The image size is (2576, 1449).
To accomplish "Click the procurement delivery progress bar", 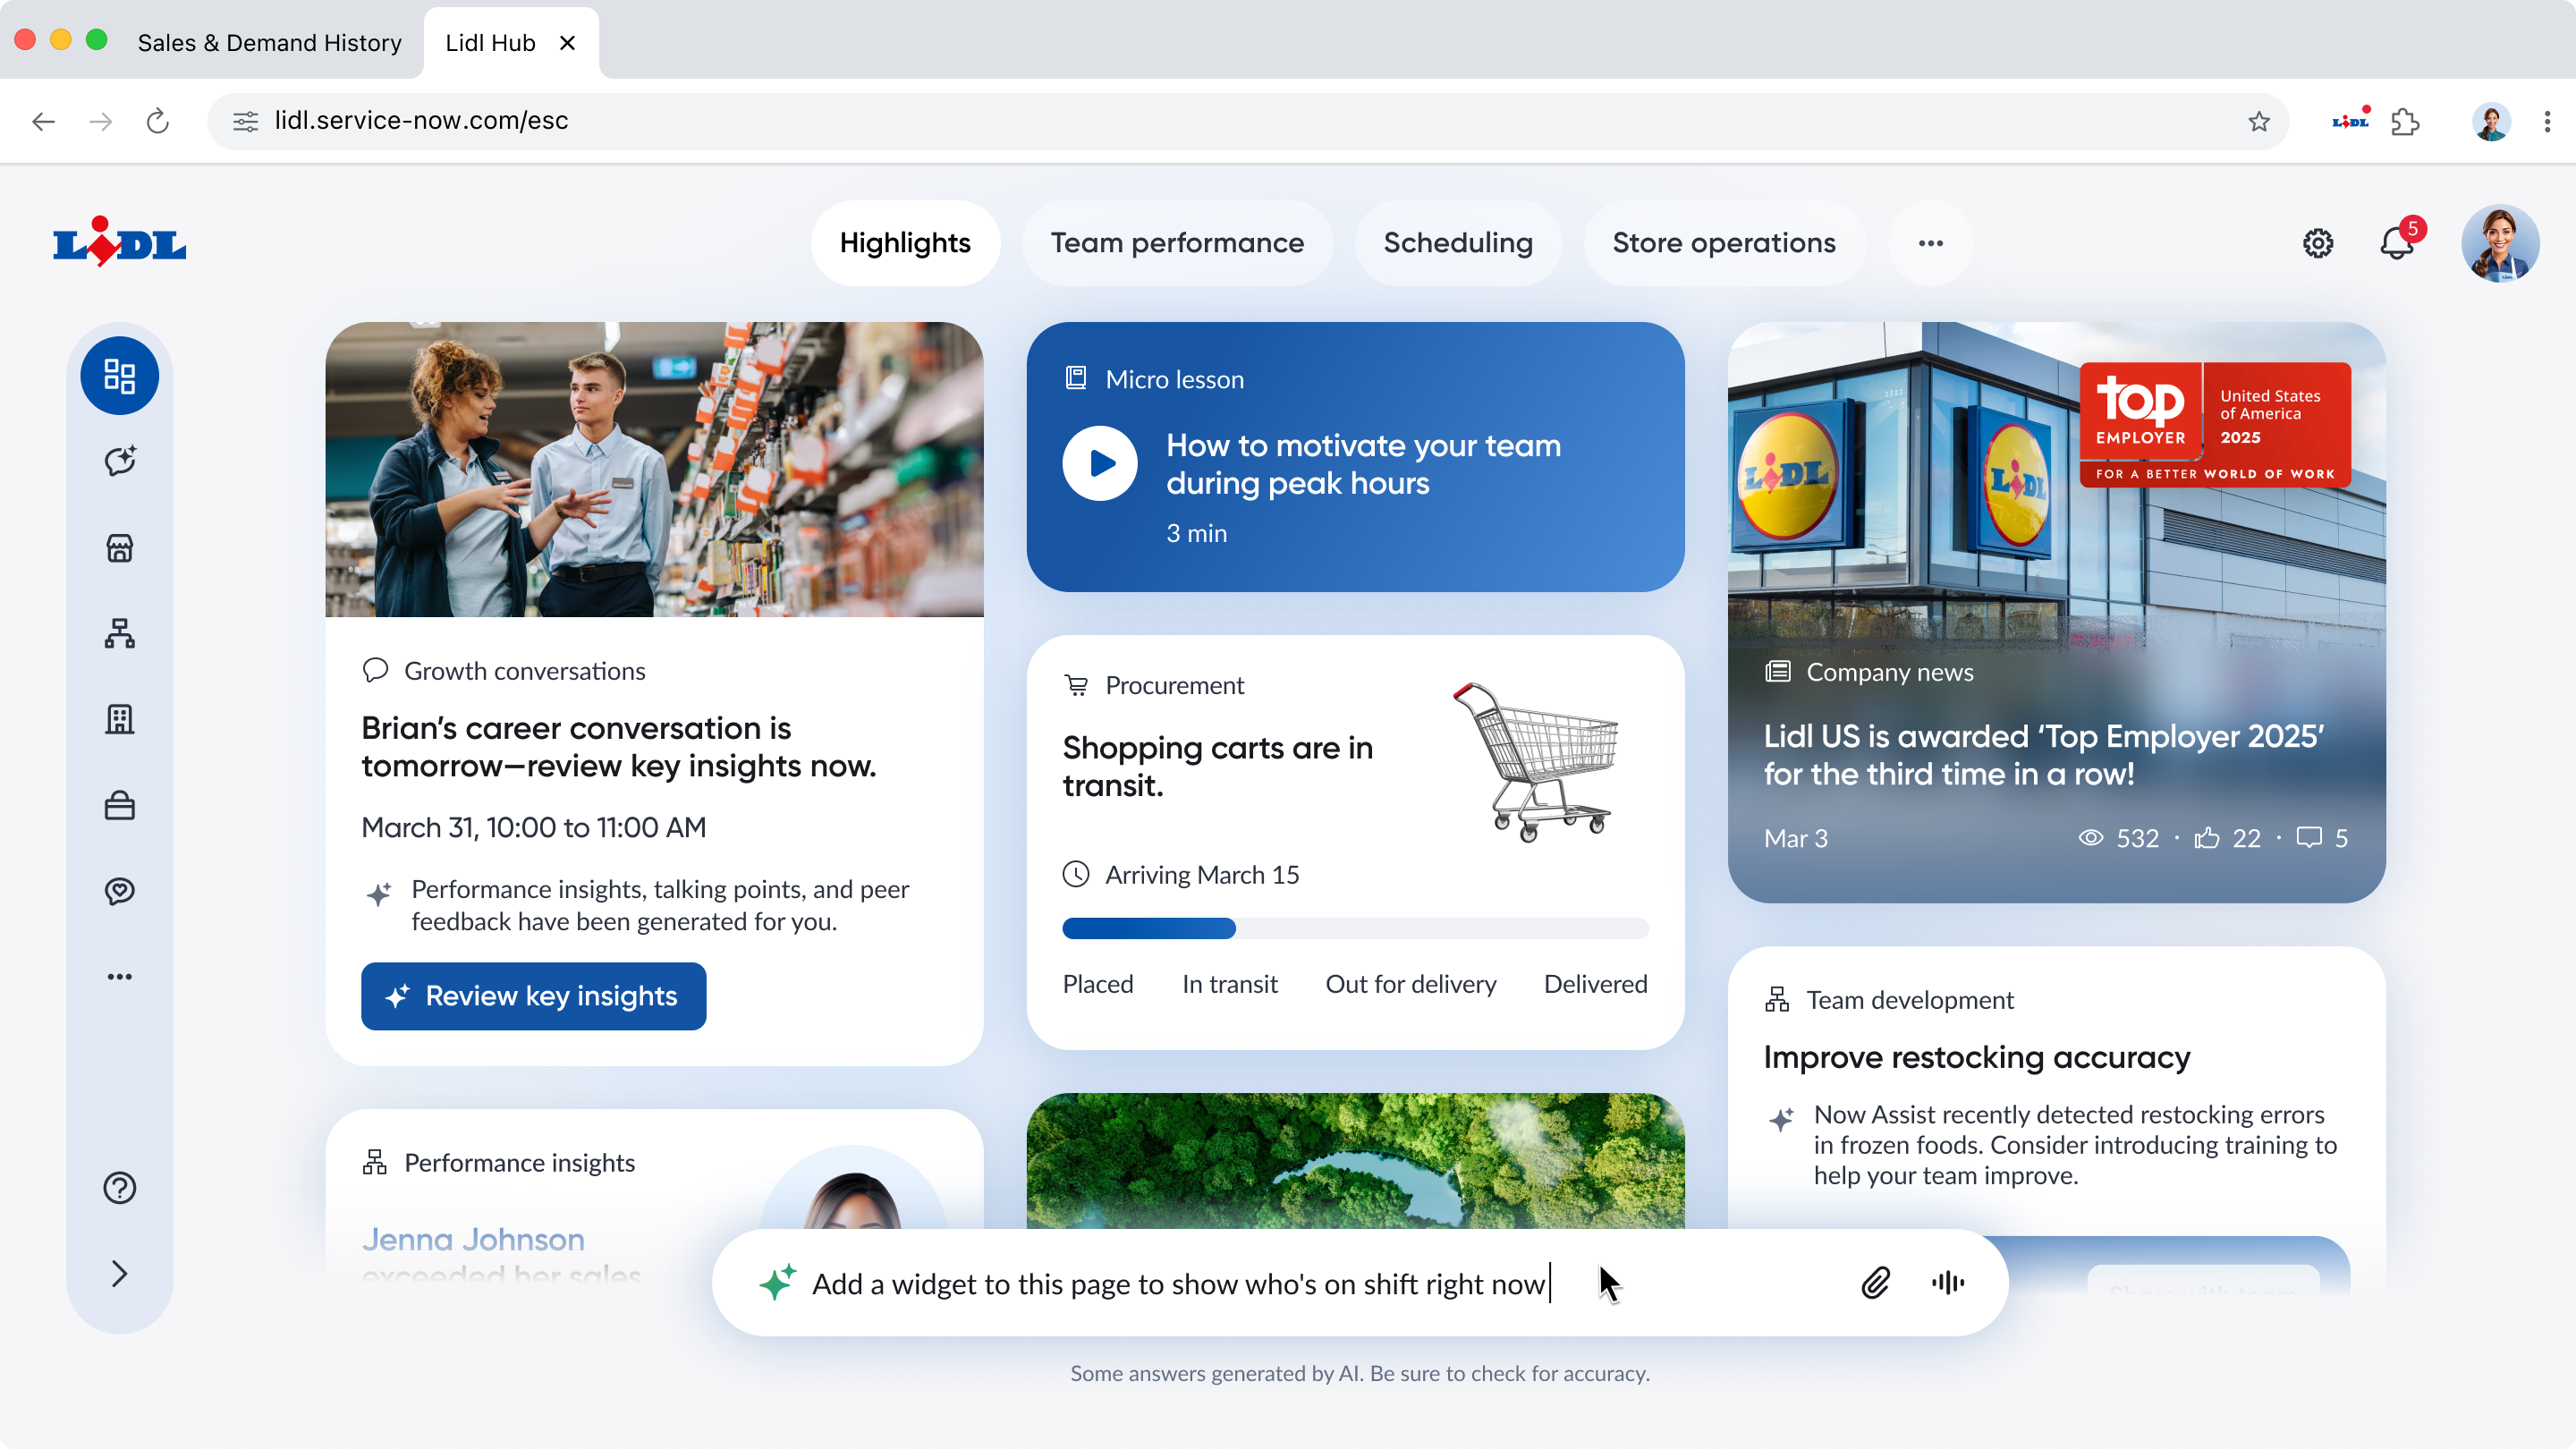I will 1354,928.
